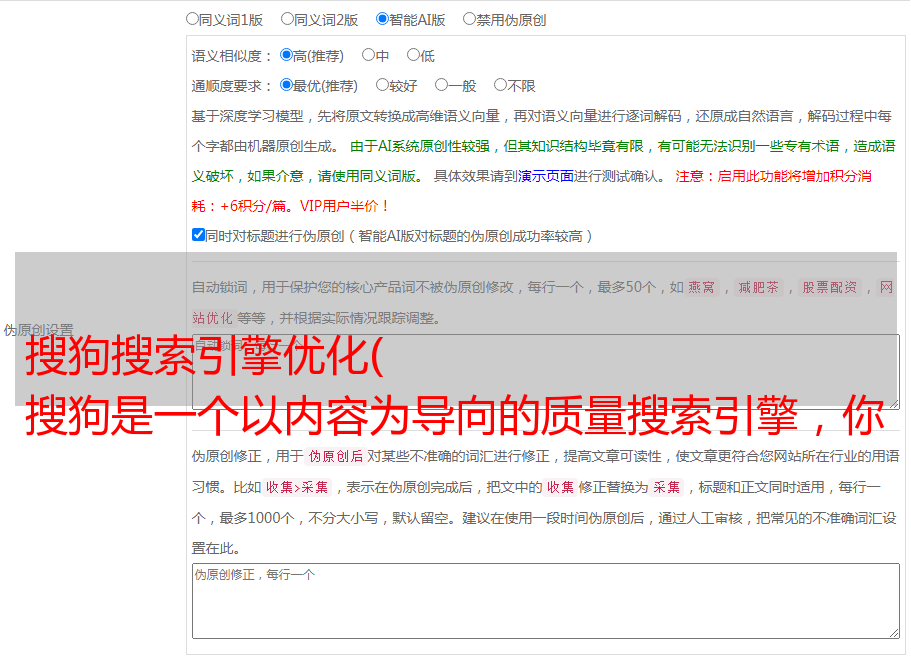
Task: Open the 演示页面 link
Action: 545,176
